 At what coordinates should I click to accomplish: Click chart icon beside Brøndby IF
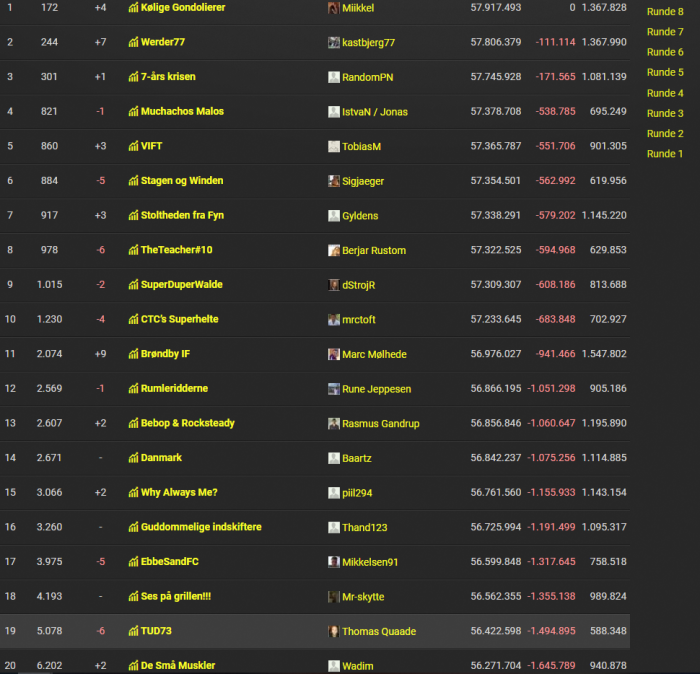pos(133,354)
